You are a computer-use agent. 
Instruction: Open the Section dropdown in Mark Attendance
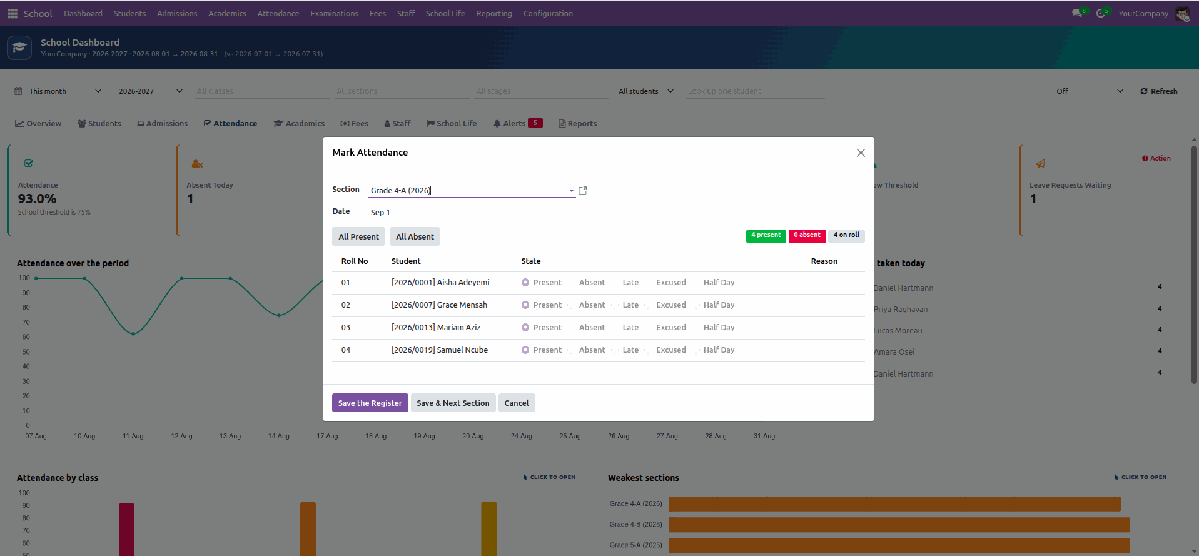(471, 190)
